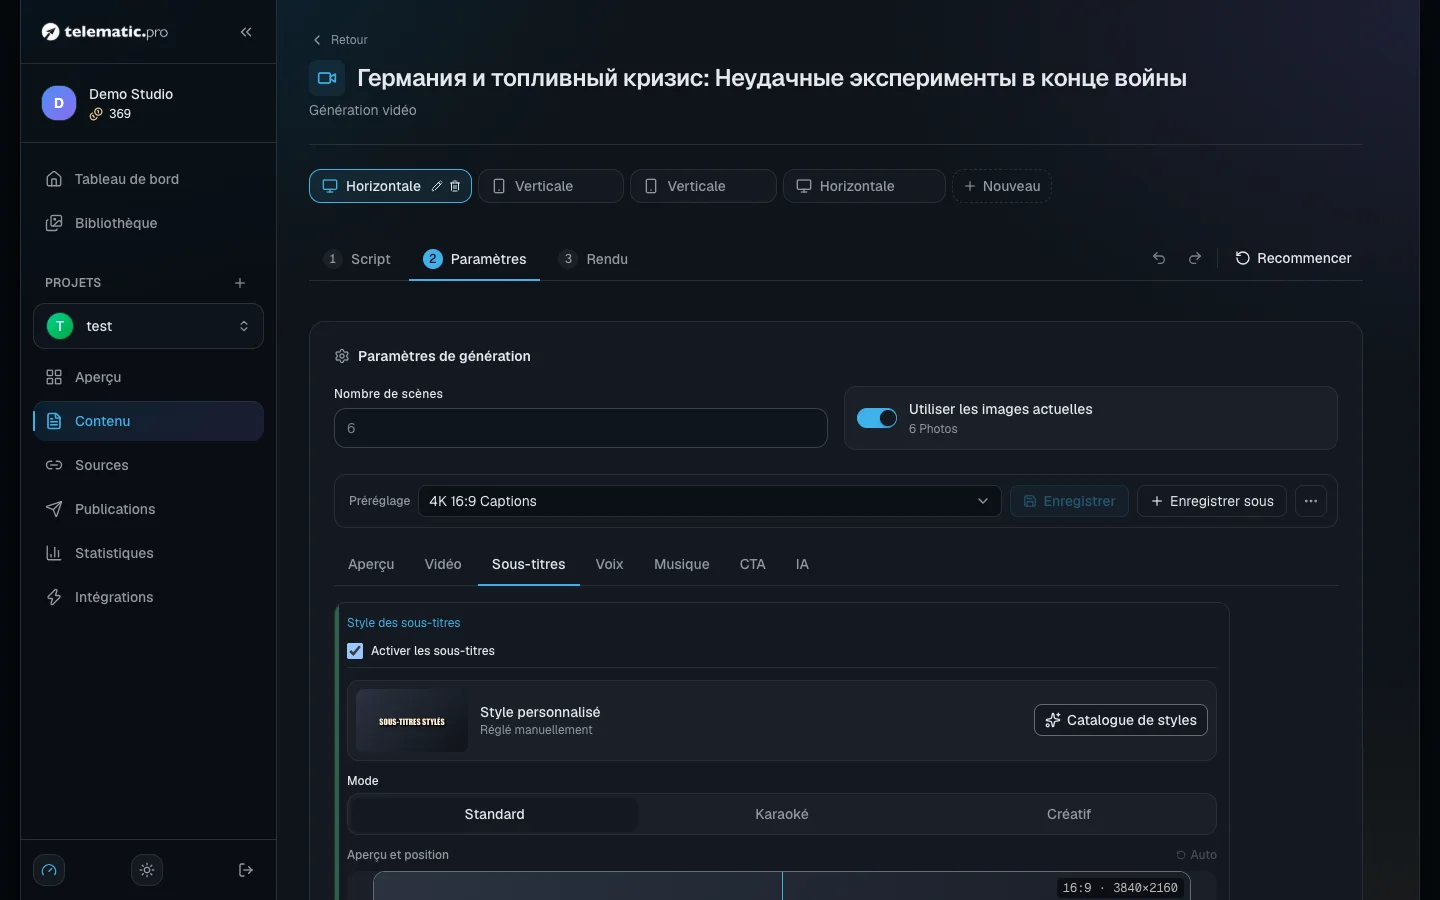The height and width of the screenshot is (900, 1440).
Task: Switch to the Musique settings tab
Action: pos(682,564)
